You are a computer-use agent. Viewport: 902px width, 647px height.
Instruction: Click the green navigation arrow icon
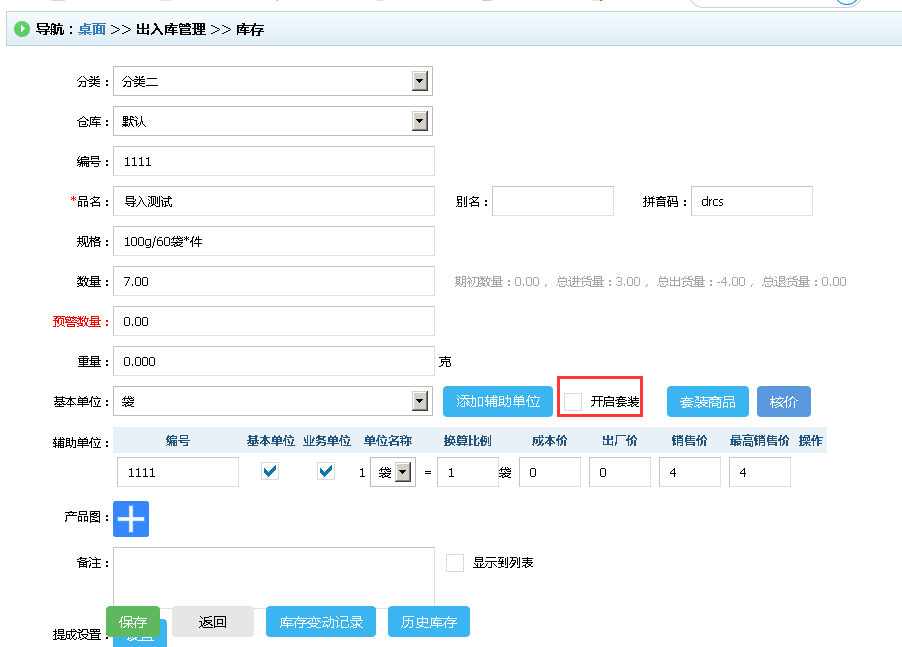[x=22, y=30]
